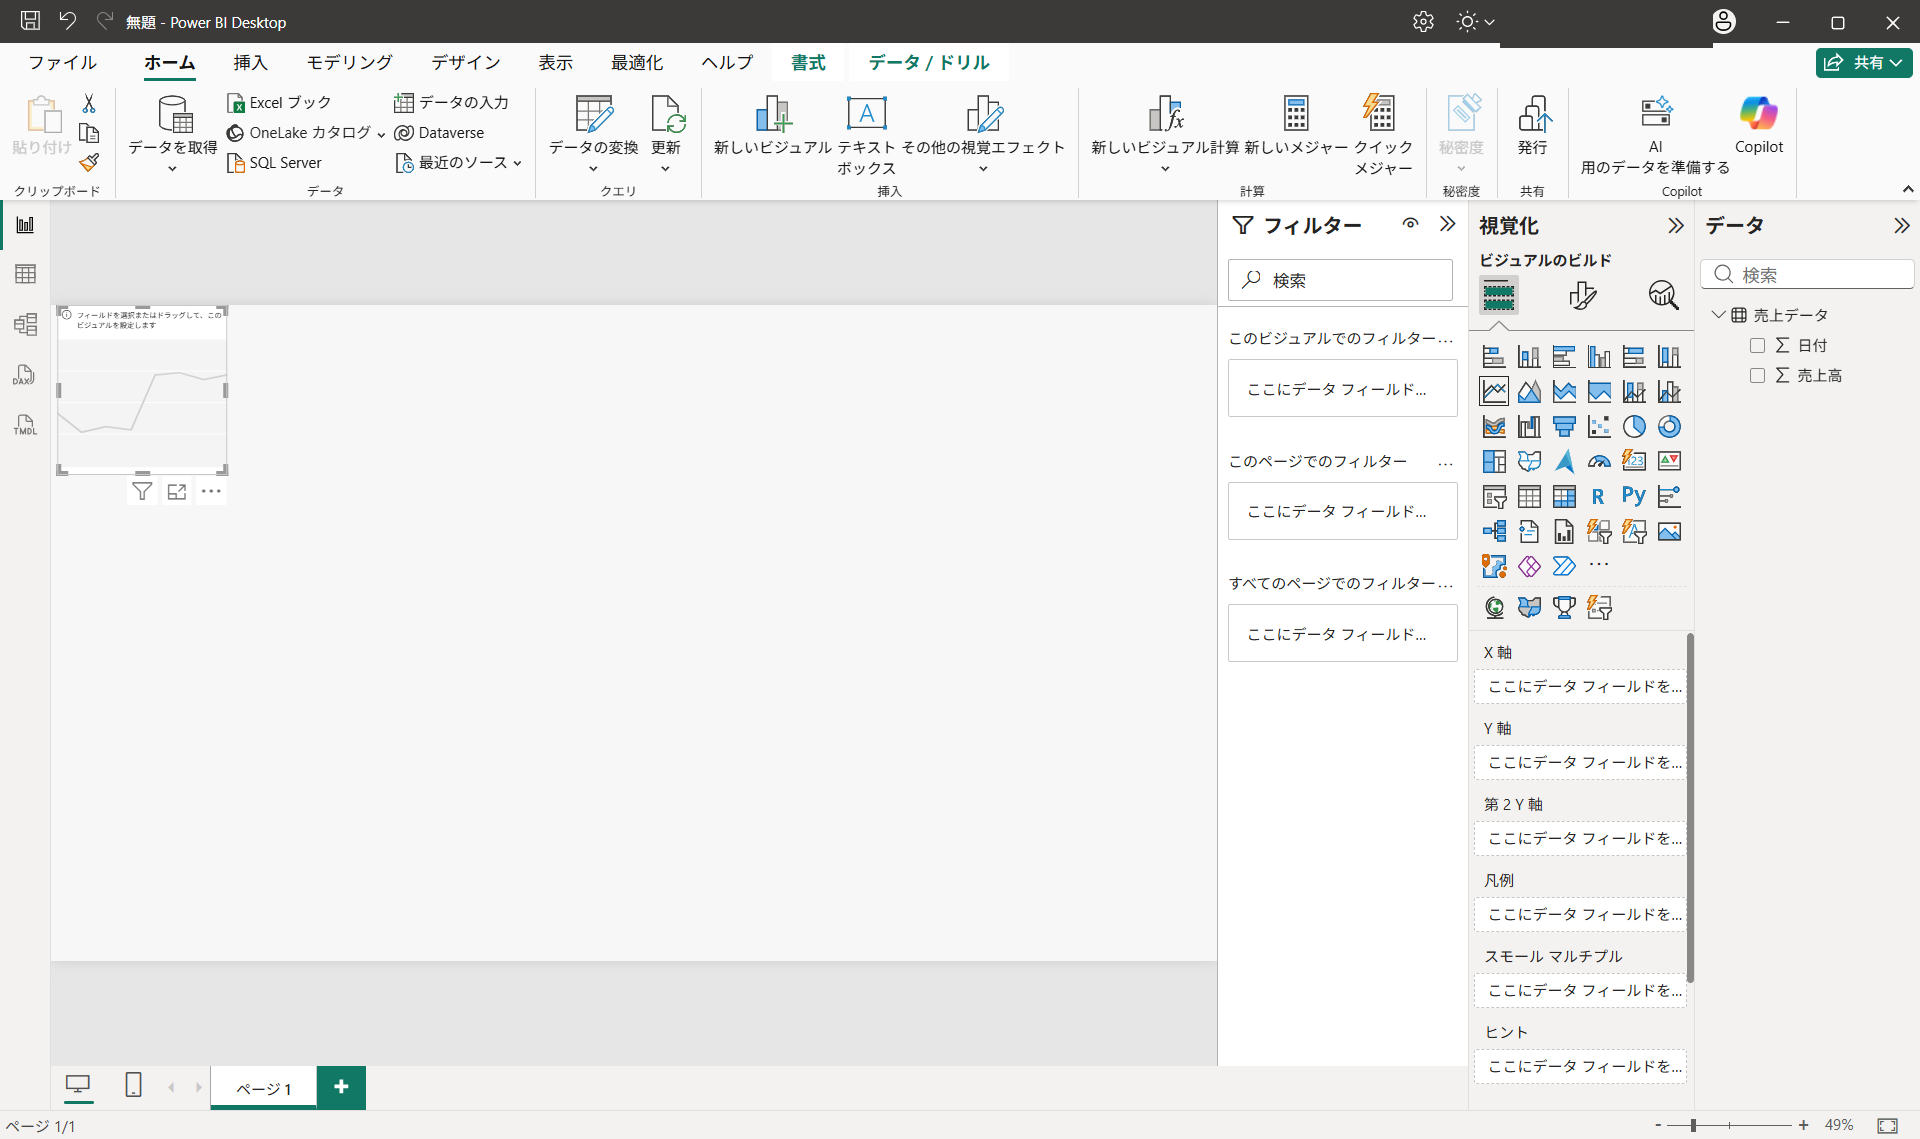Image resolution: width=1920 pixels, height=1139 pixels.
Task: Click the 検索 box in データ pane
Action: coord(1807,275)
